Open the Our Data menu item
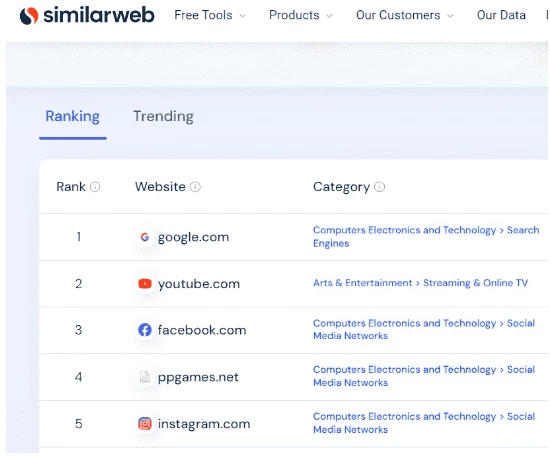 click(501, 15)
